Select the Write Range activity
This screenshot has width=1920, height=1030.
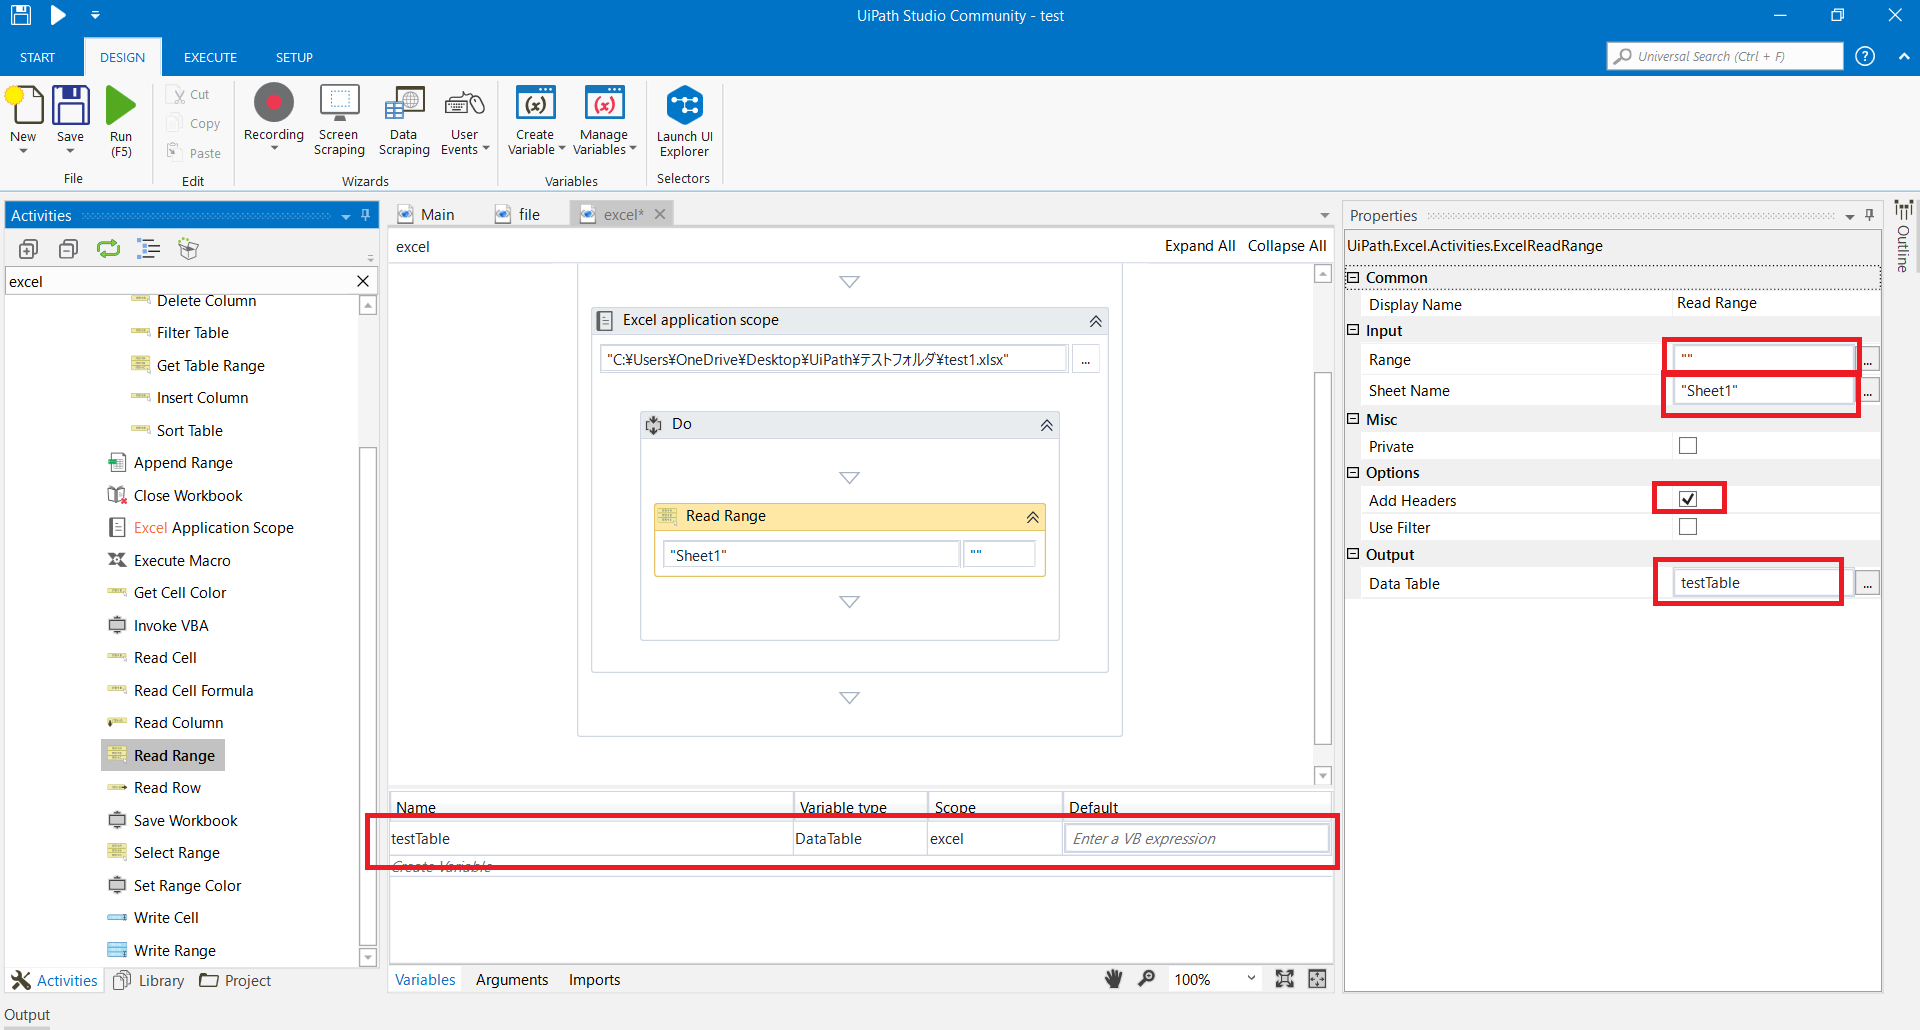coord(162,950)
